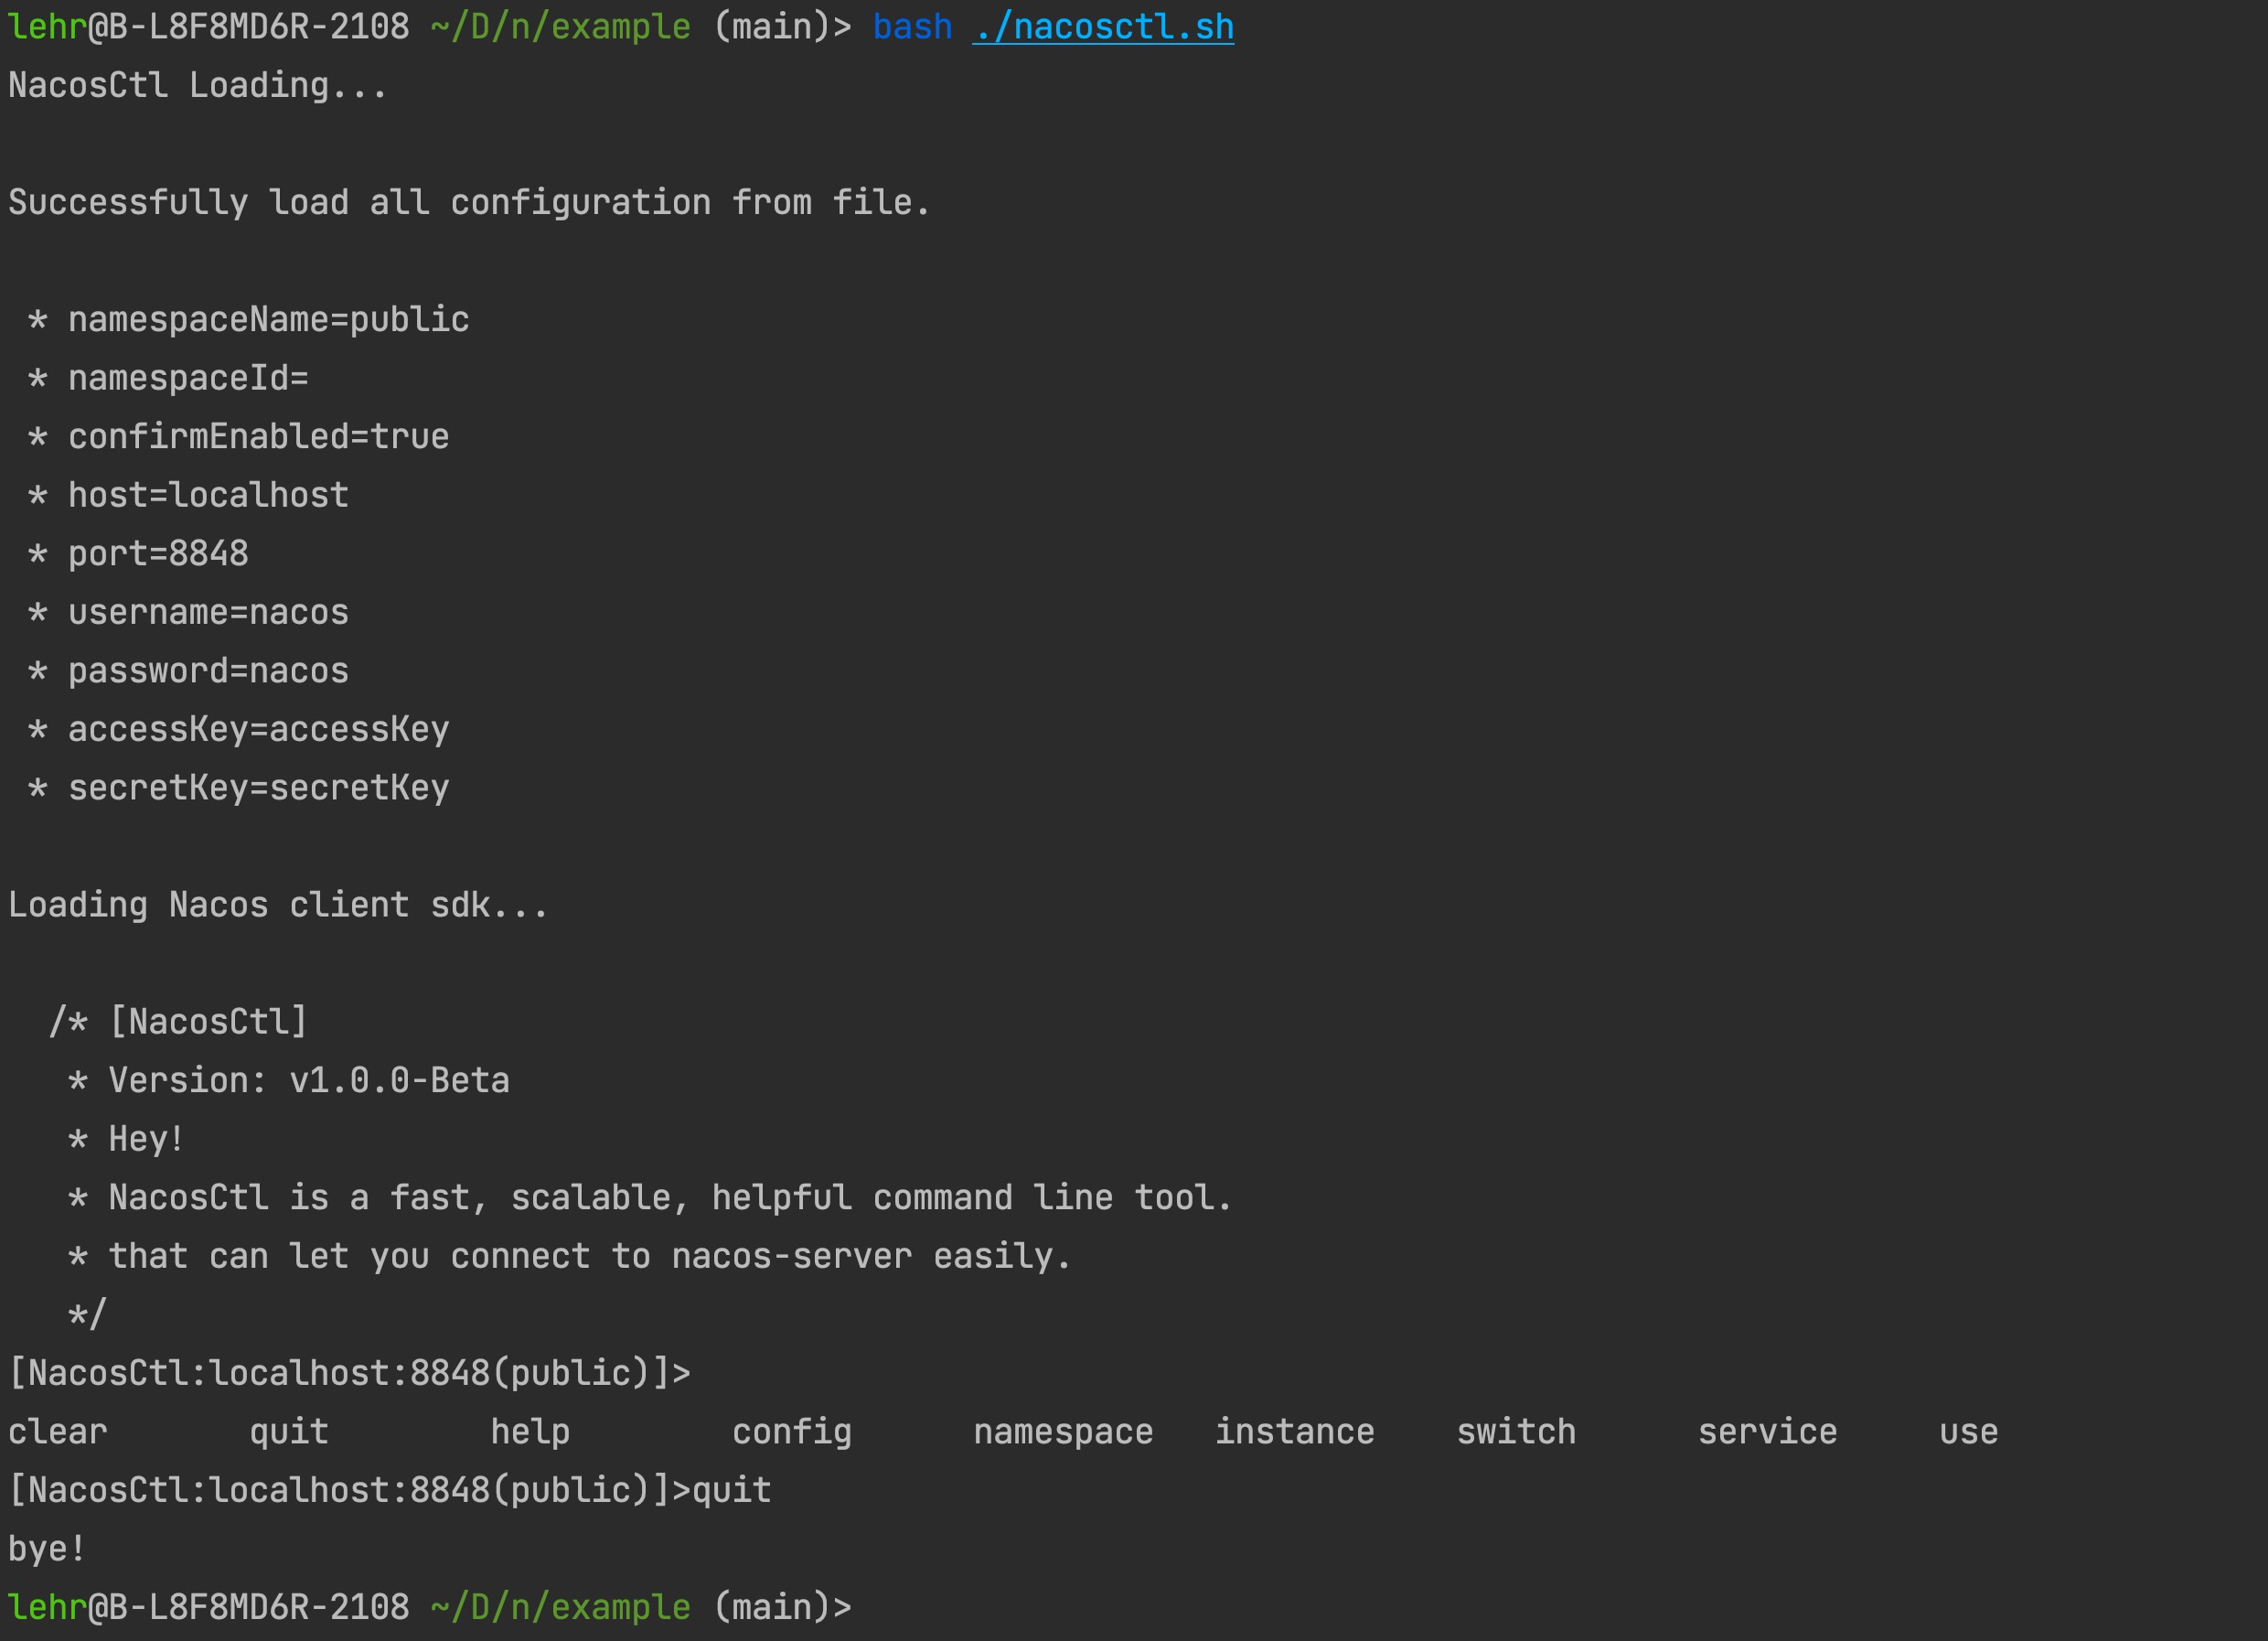The width and height of the screenshot is (2268, 1641).
Task: Choose config from command suggestions
Action: coord(792,1432)
